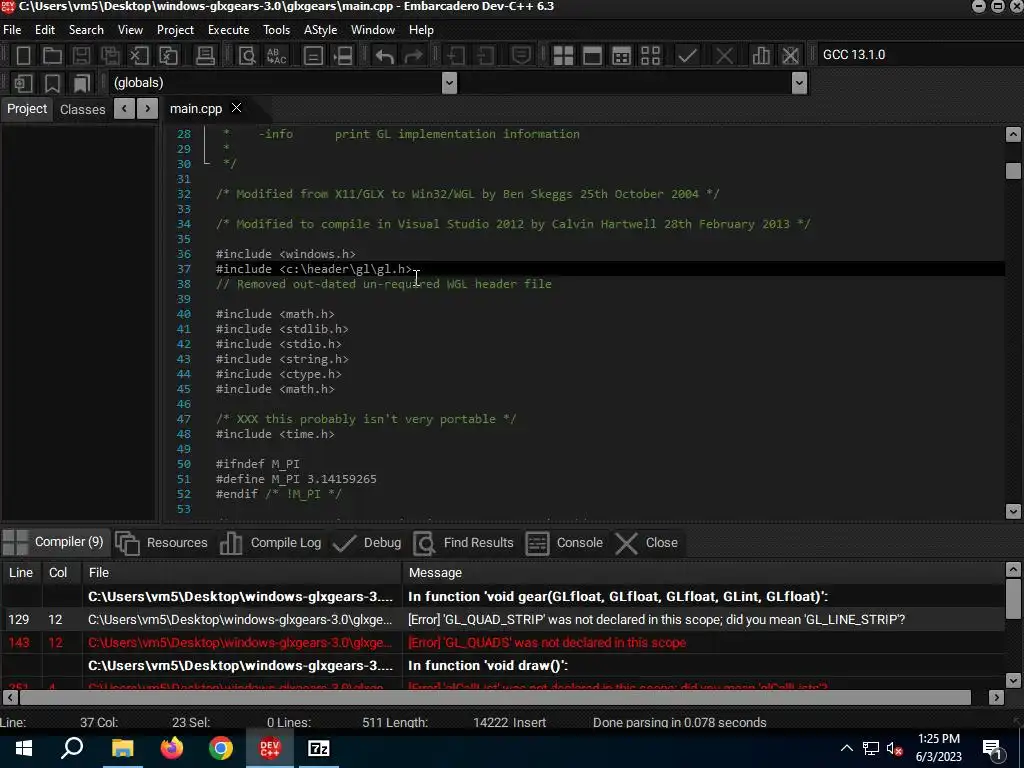Open the Console panel tab
This screenshot has width=1024, height=768.
pos(564,543)
